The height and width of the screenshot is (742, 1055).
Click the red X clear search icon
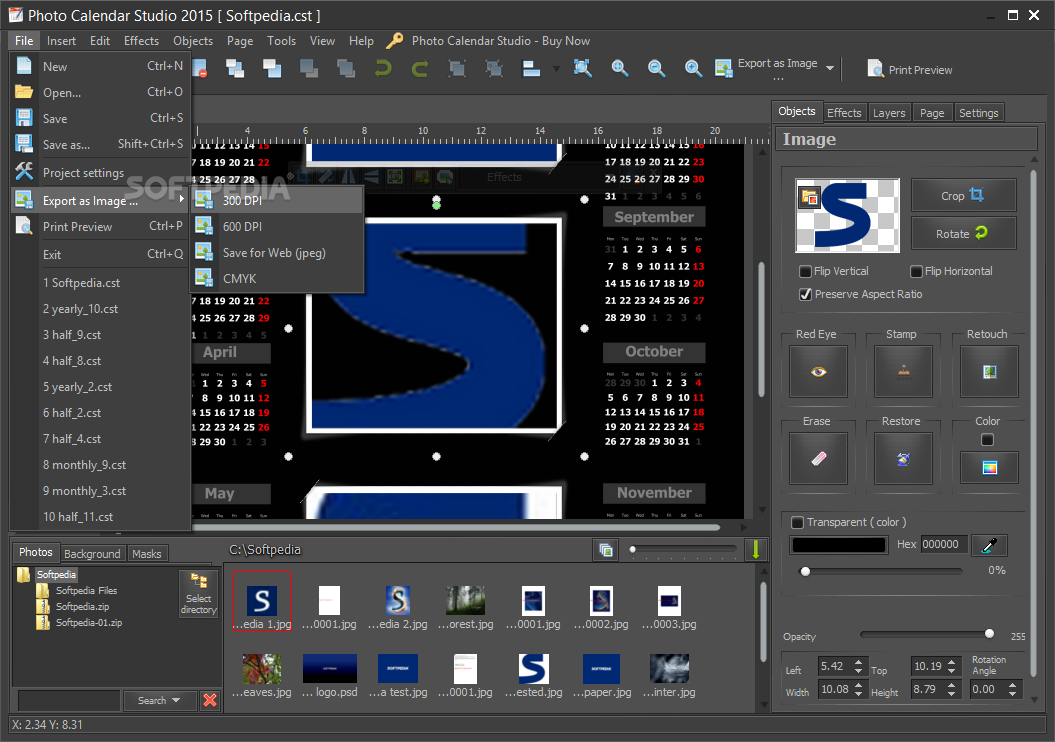coord(210,700)
